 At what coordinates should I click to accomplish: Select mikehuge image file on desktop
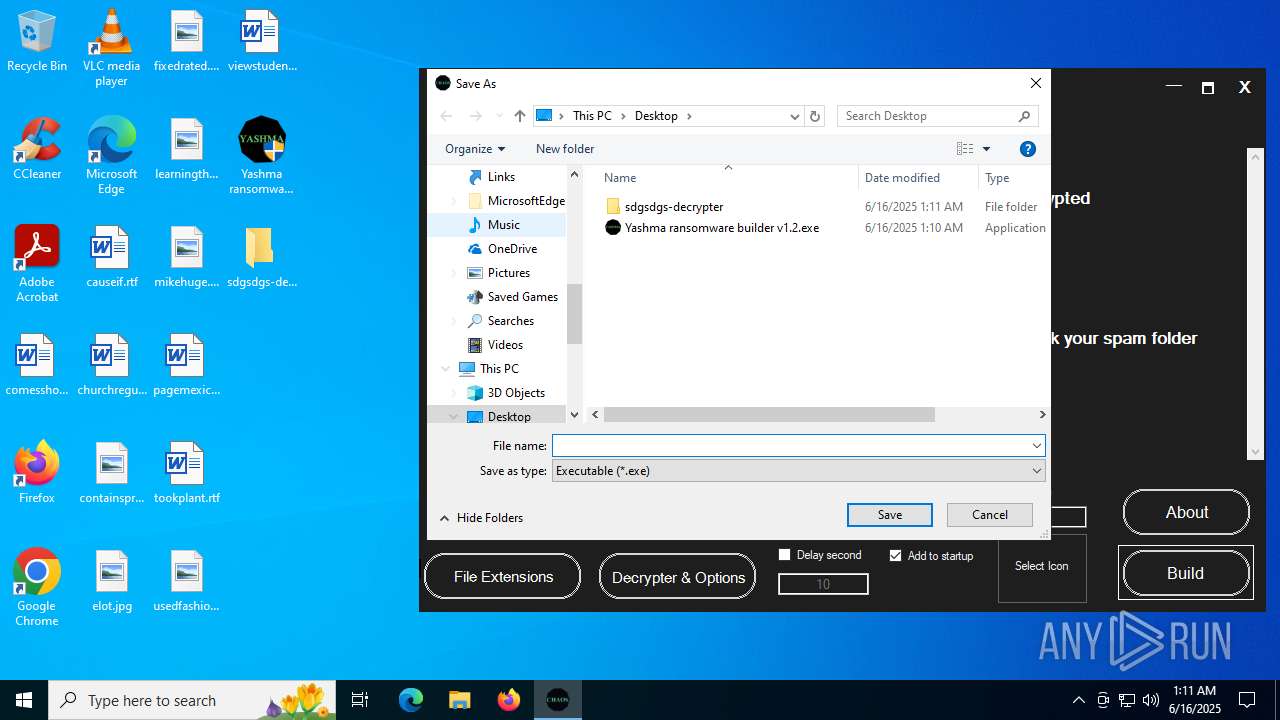186,257
